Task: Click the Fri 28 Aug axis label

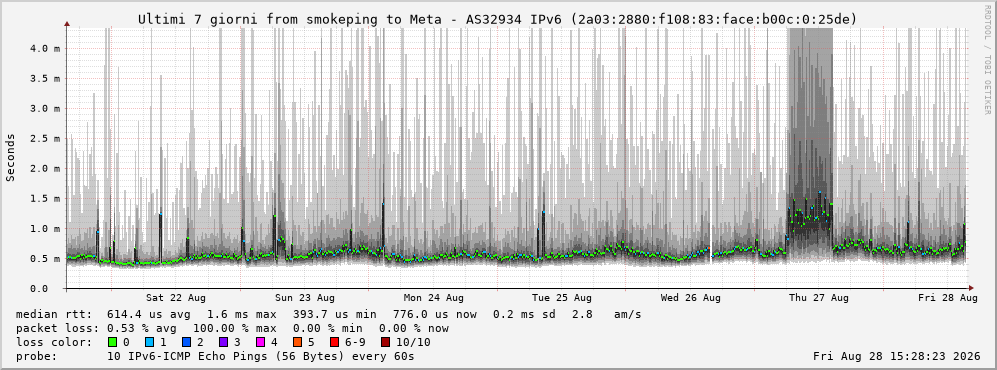Action: [x=947, y=298]
